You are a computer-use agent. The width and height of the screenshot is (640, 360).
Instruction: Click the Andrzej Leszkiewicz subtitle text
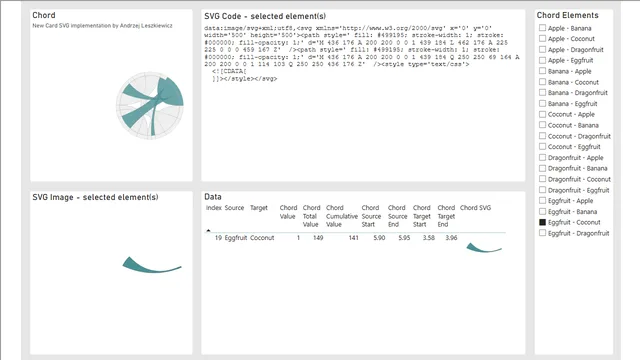pos(102,25)
